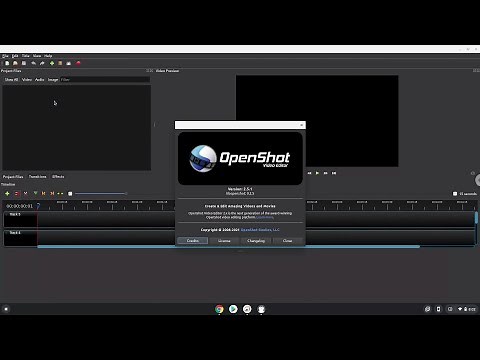This screenshot has width=480, height=360.
Task: Click the horizontal timeline scrollbar
Action: (229, 247)
